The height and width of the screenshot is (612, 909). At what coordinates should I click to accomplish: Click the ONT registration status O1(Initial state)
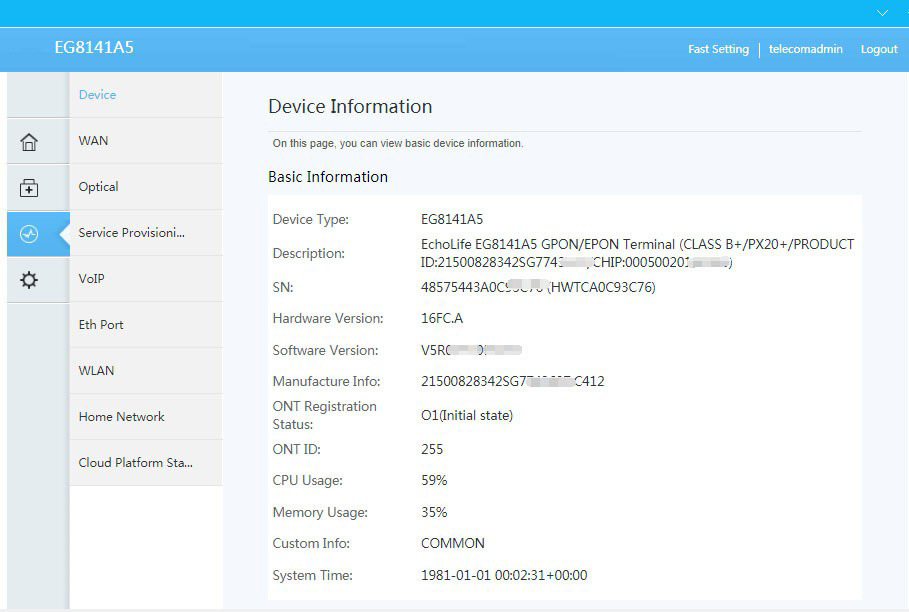point(467,416)
